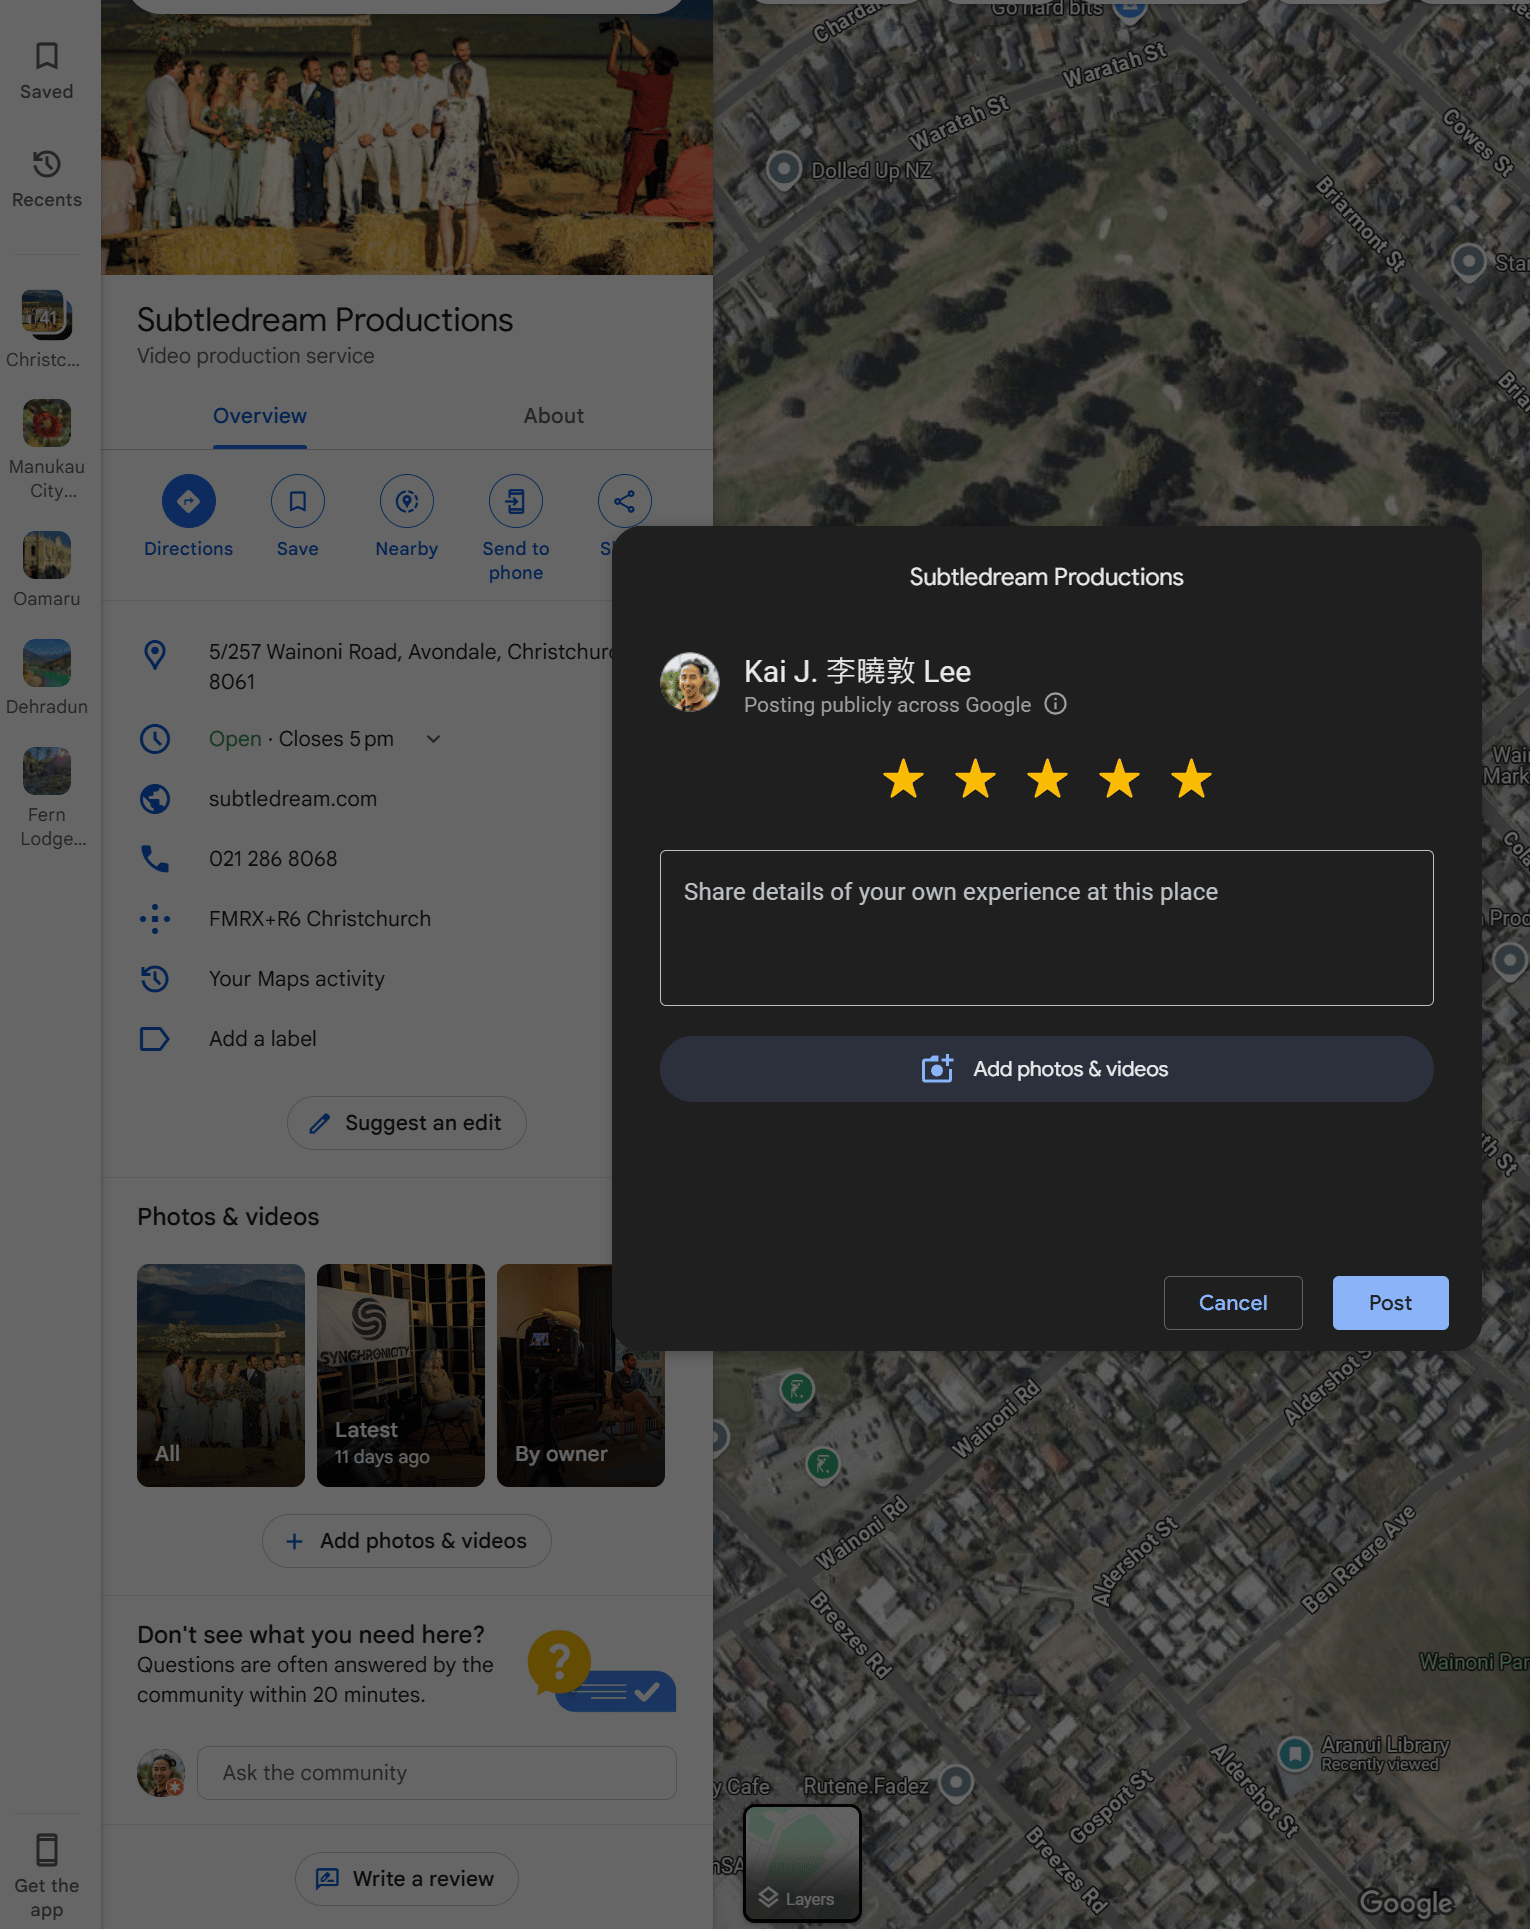This screenshot has width=1530, height=1929.
Task: Open the Christchurch recent thumbnail
Action: click(47, 314)
